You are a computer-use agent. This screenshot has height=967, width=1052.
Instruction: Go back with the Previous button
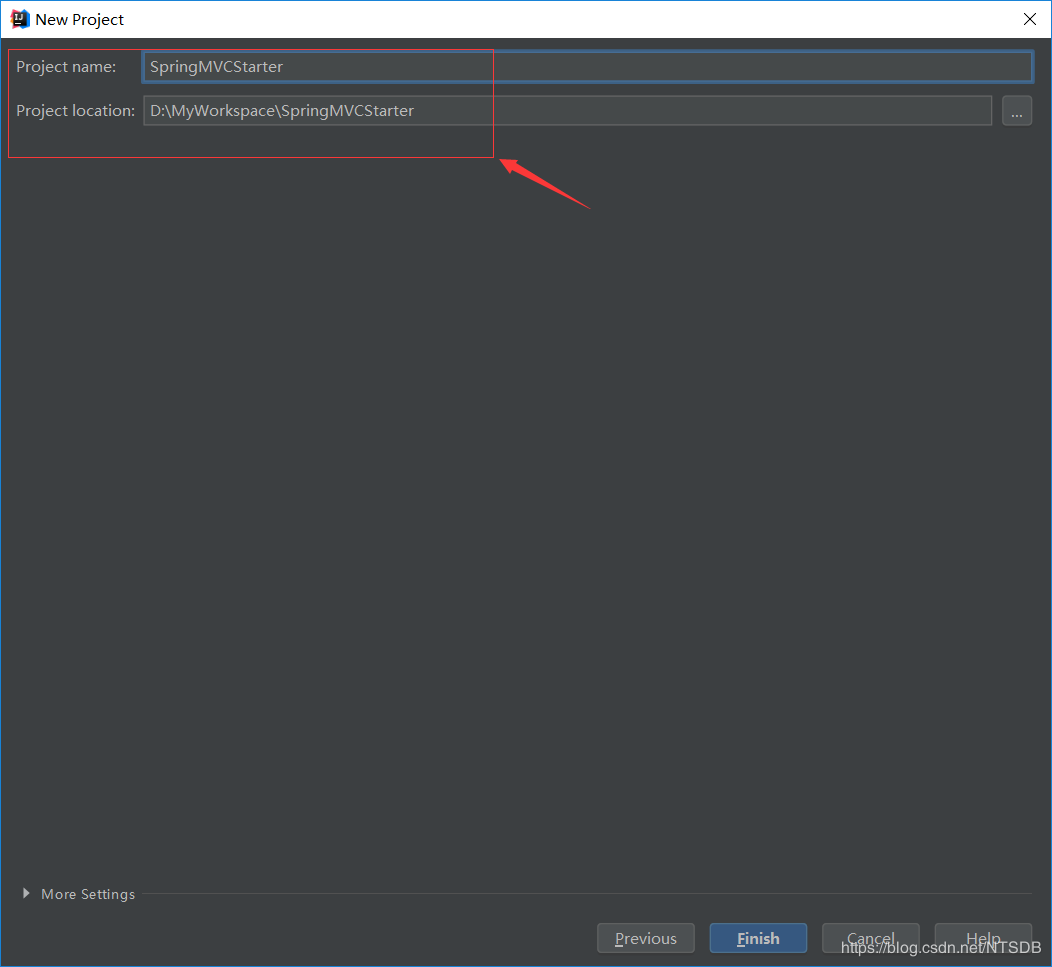pyautogui.click(x=645, y=938)
